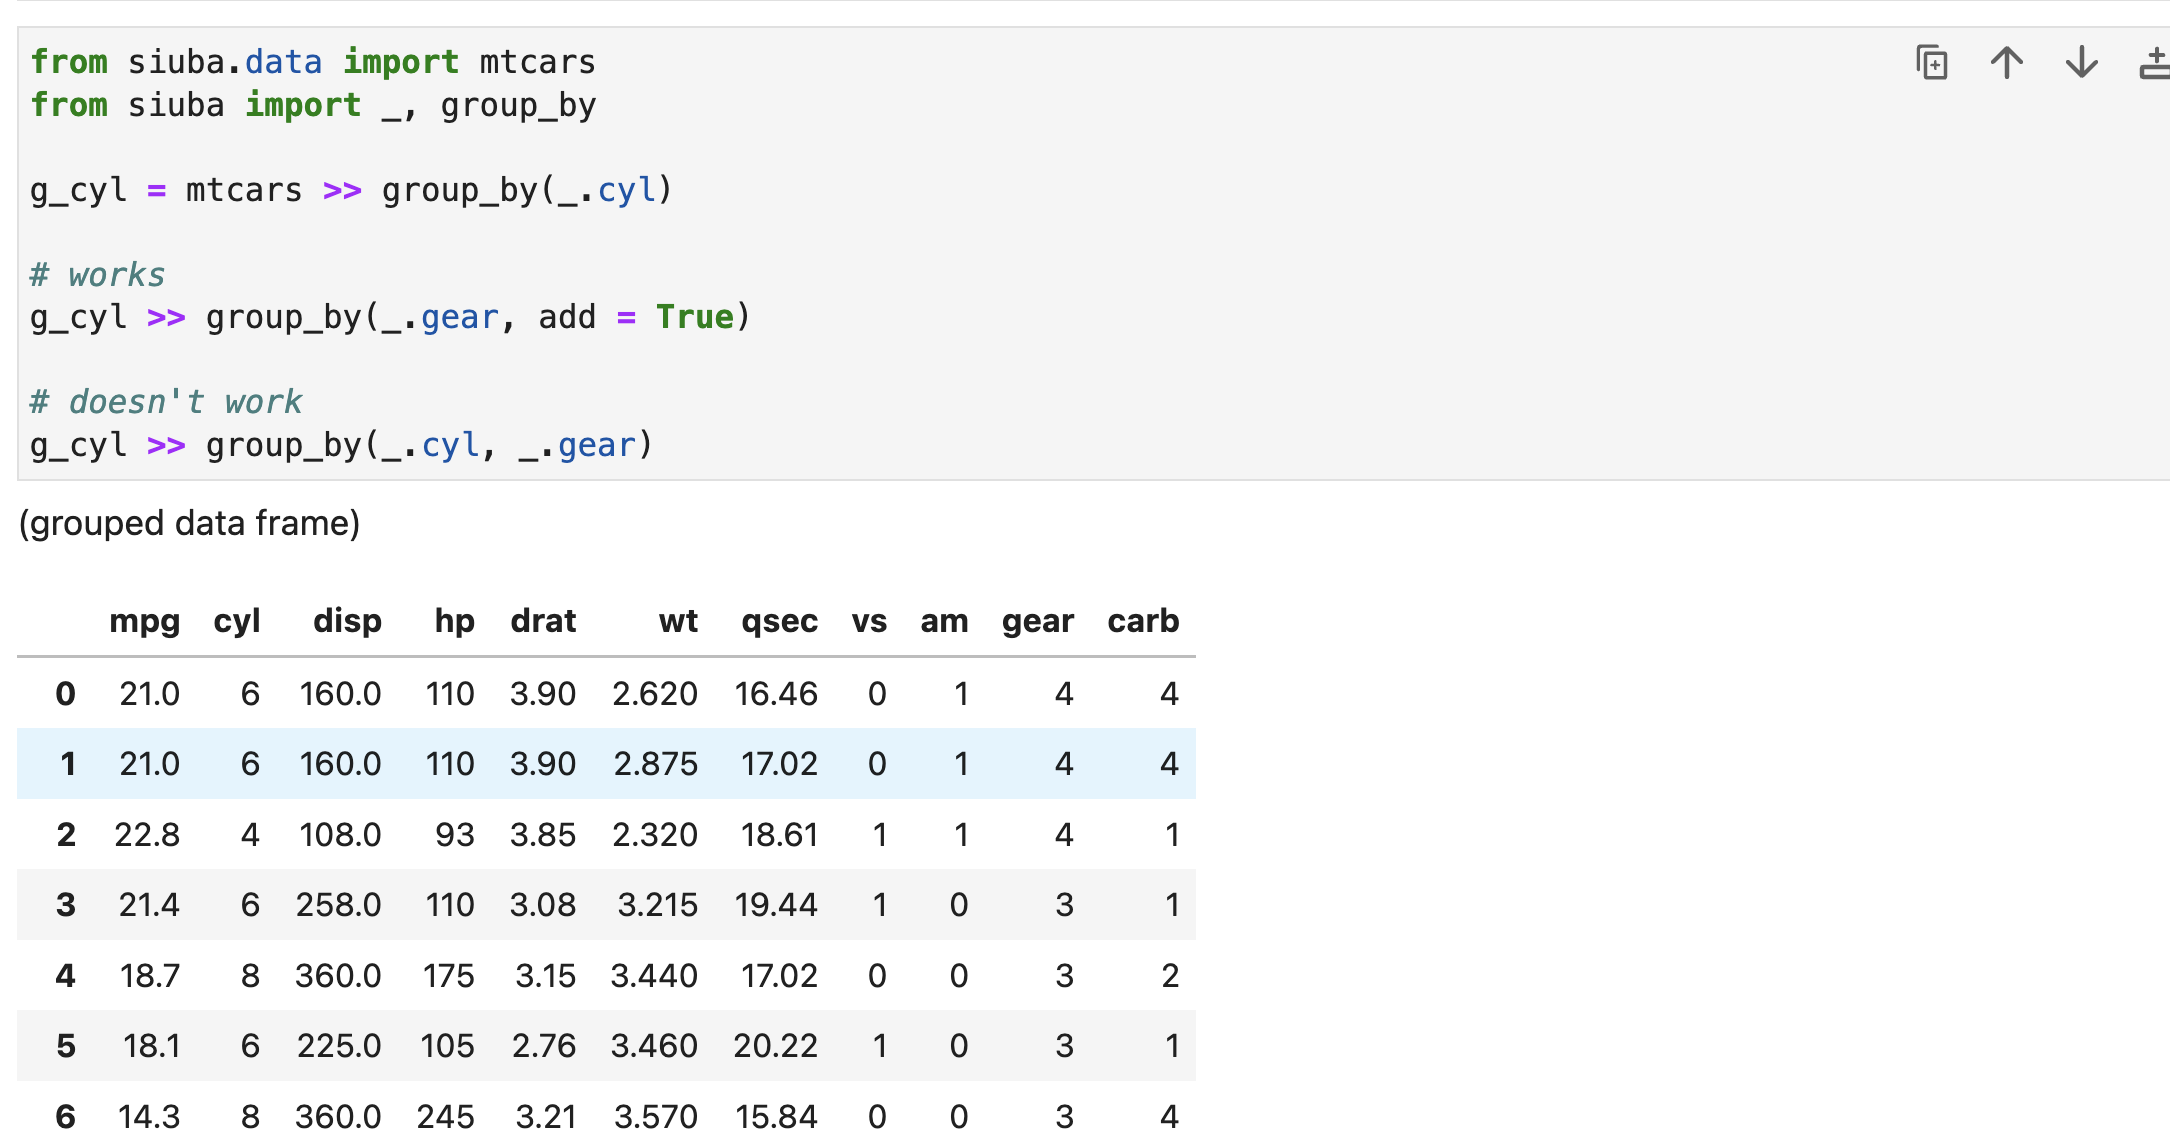This screenshot has width=2170, height=1140.
Task: Duplicate the current code cell
Action: [1931, 62]
